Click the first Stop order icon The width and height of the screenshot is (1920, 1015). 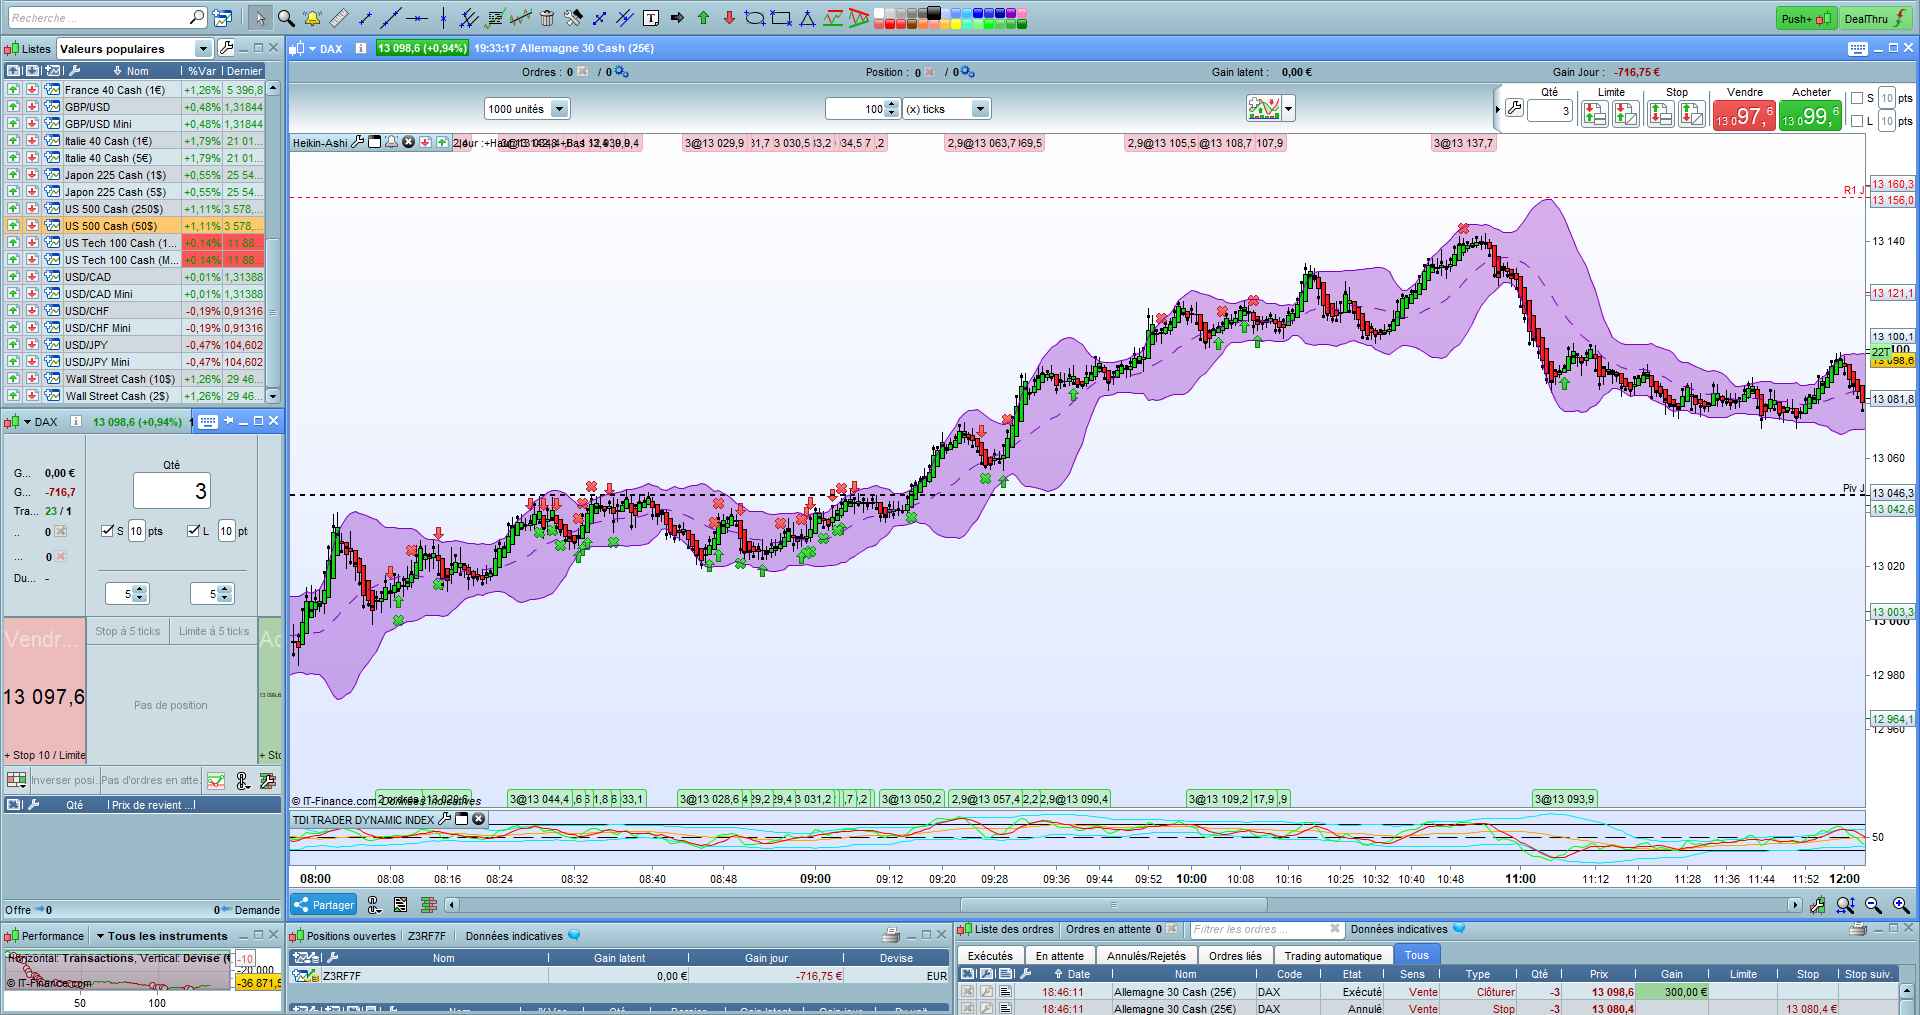pyautogui.click(x=1660, y=115)
